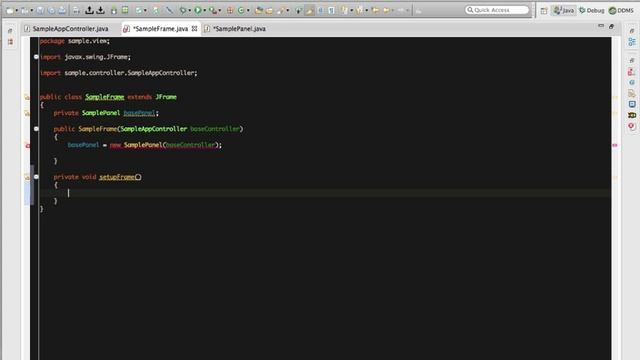Close the SampleFrame.java tab
Screen dimensions: 640x360
coord(195,29)
